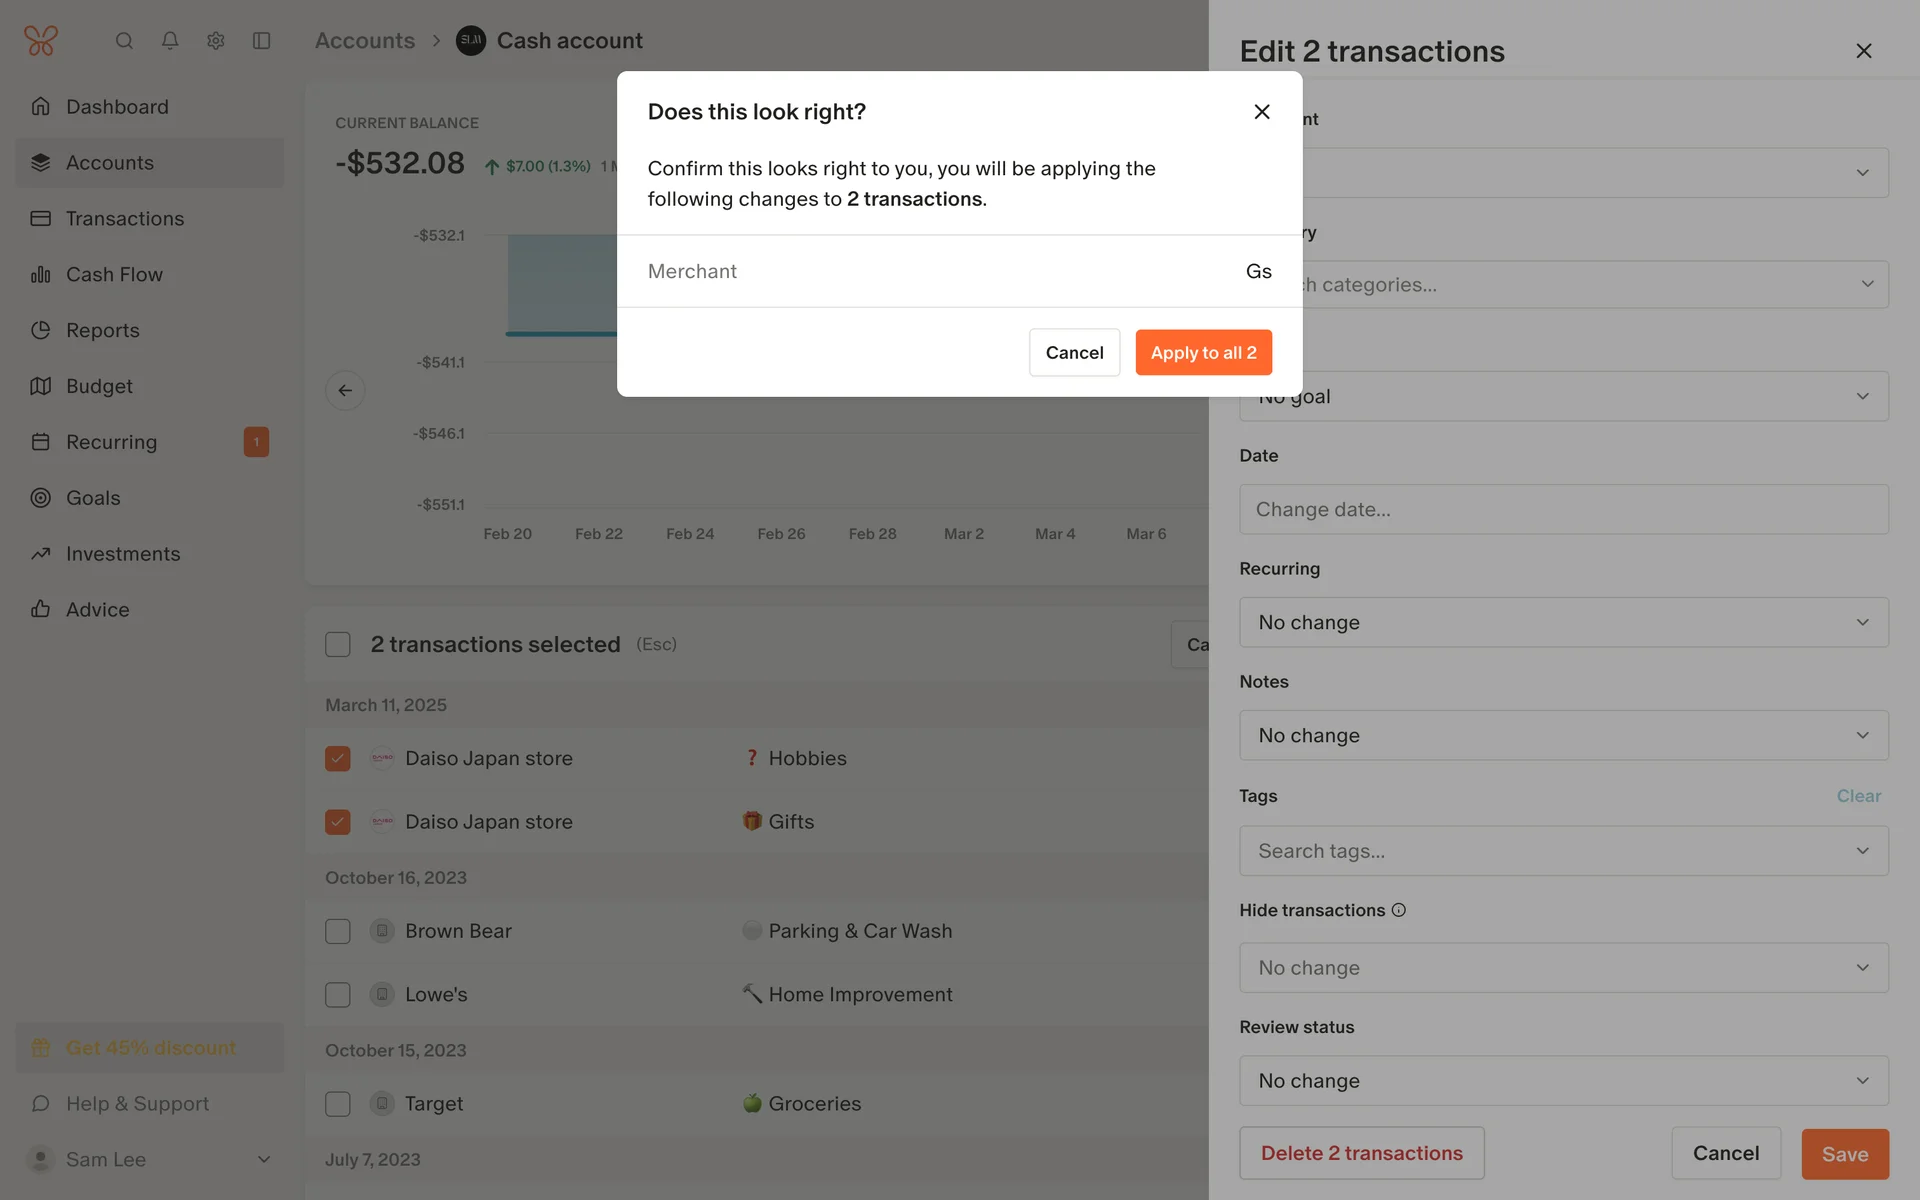Check the Target transaction checkbox

(338, 1104)
